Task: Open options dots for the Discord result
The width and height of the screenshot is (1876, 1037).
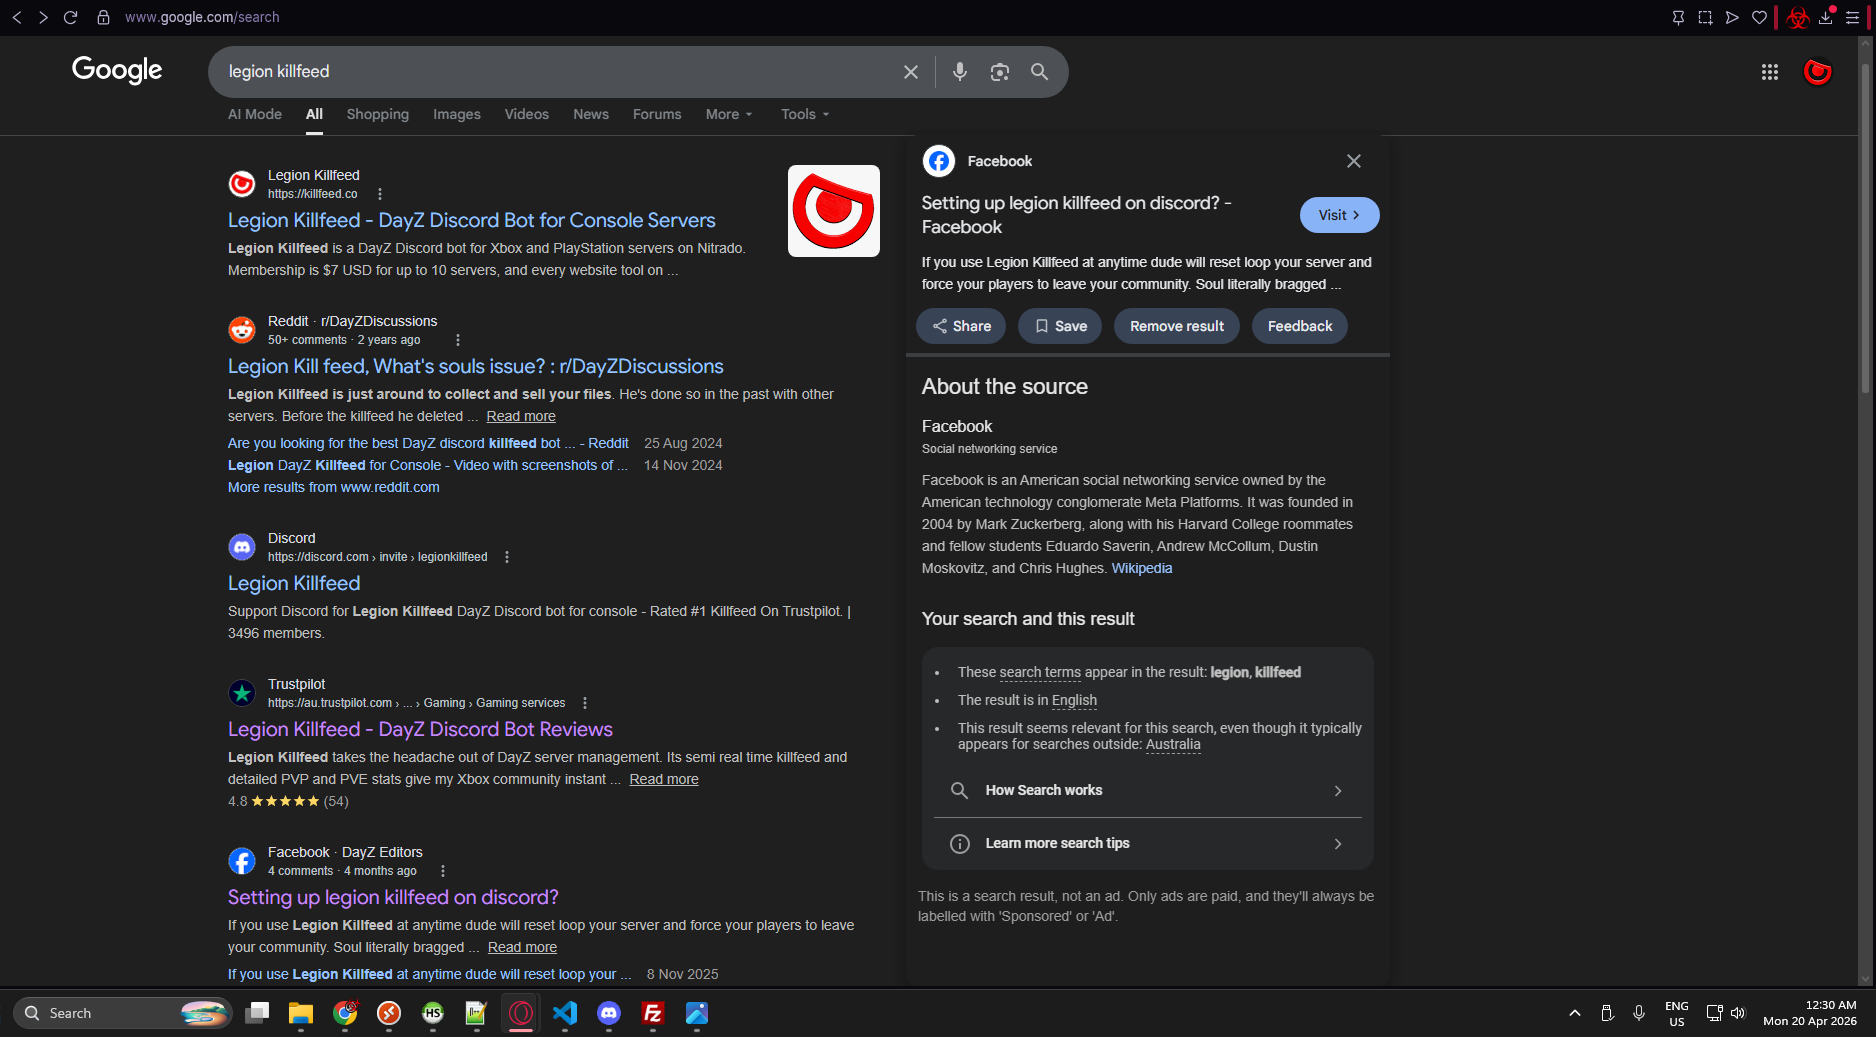Action: (507, 557)
